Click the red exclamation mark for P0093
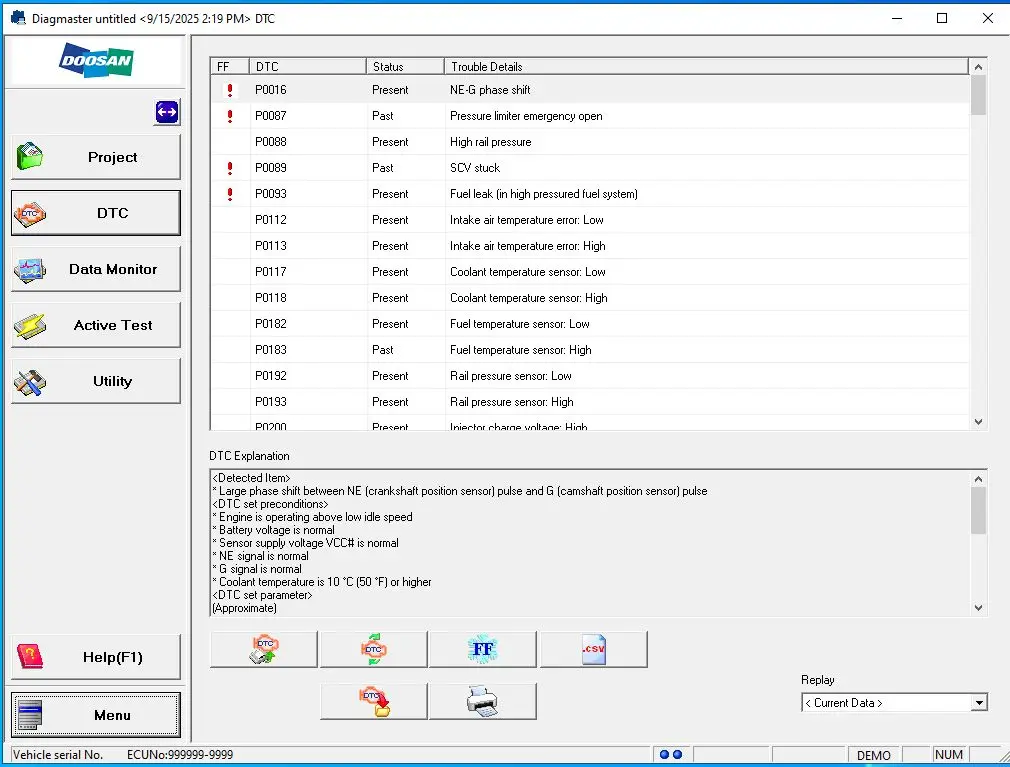The width and height of the screenshot is (1010, 767). (230, 194)
